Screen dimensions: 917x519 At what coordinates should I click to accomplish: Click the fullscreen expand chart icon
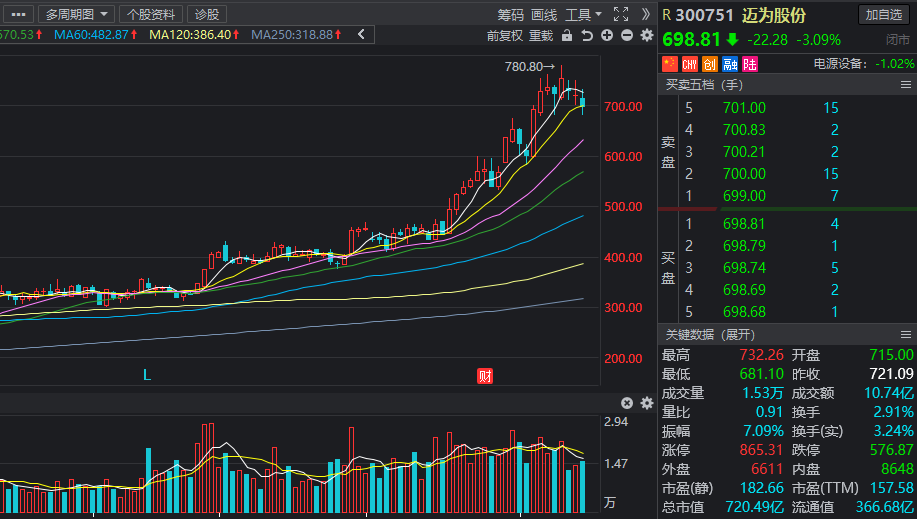tap(620, 14)
